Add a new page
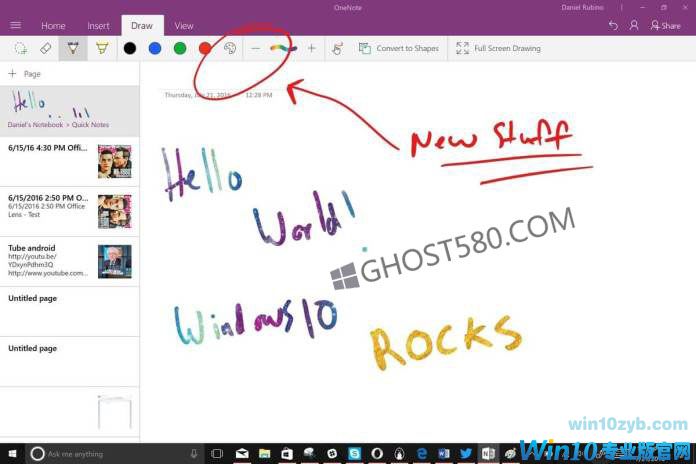Image resolution: width=696 pixels, height=464 pixels. pyautogui.click(x=25, y=74)
